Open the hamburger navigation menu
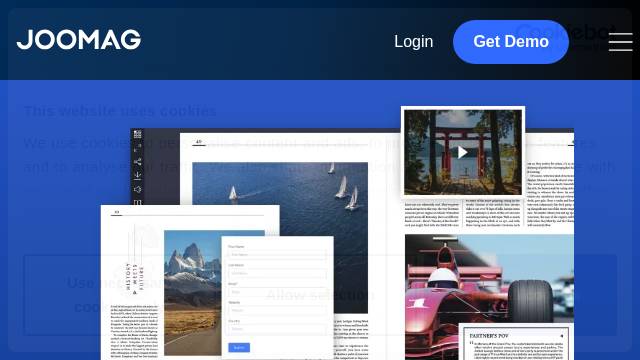 pyautogui.click(x=620, y=42)
